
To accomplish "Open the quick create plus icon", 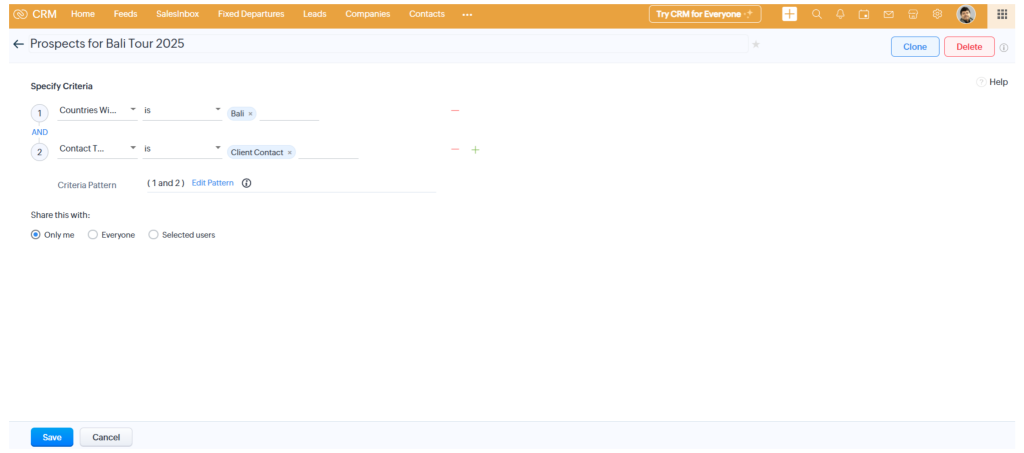I will pos(790,14).
